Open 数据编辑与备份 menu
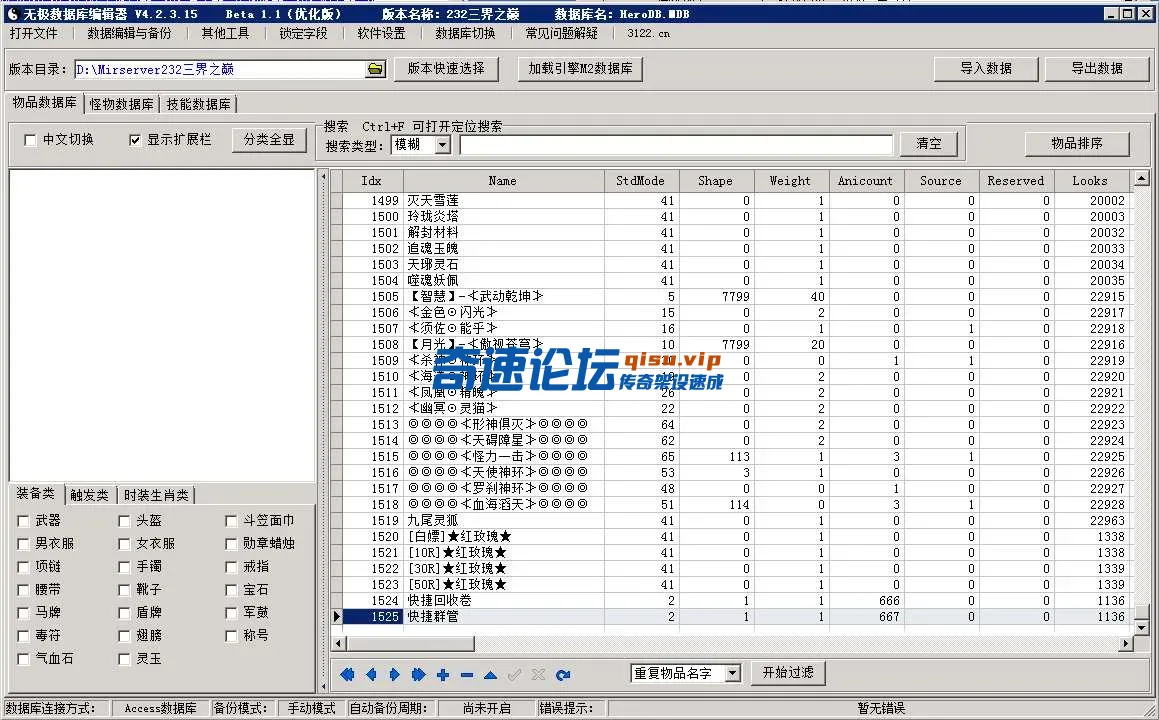 click(x=129, y=33)
